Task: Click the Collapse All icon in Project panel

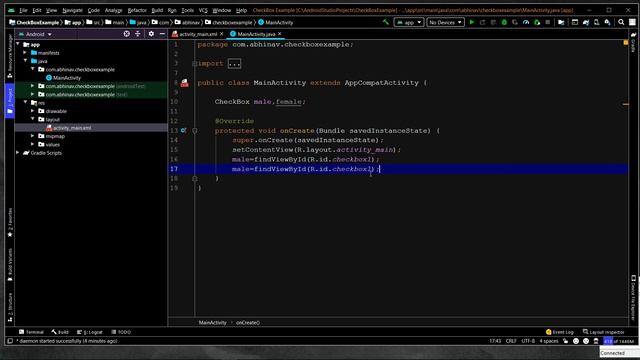Action: 138,34
